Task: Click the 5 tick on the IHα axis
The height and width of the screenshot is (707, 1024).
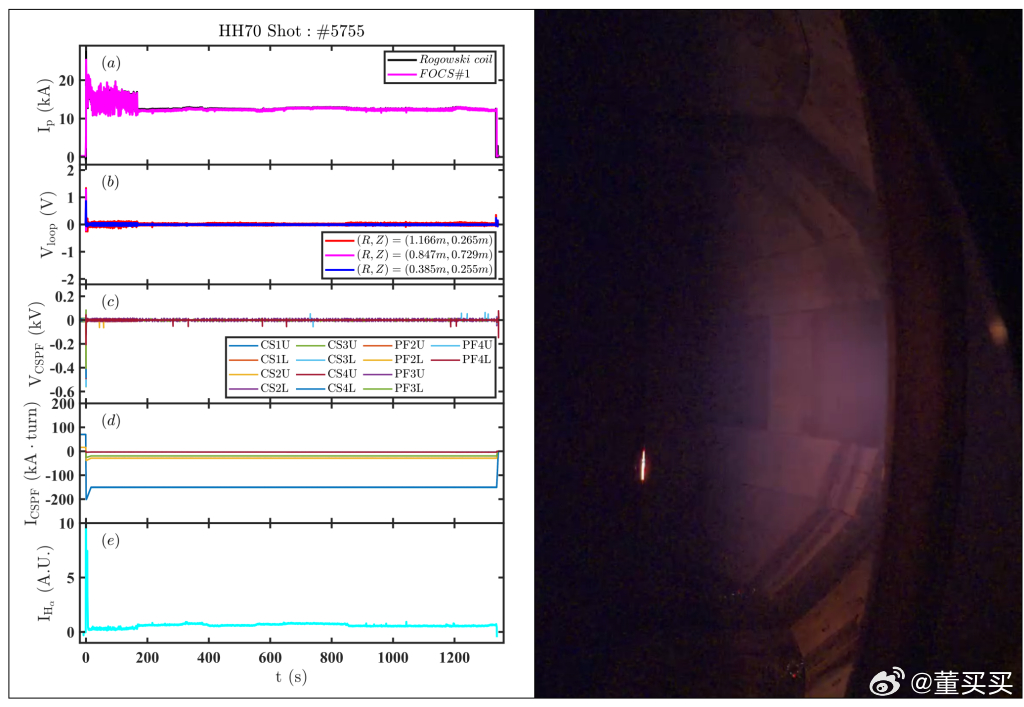Action: (x=71, y=578)
